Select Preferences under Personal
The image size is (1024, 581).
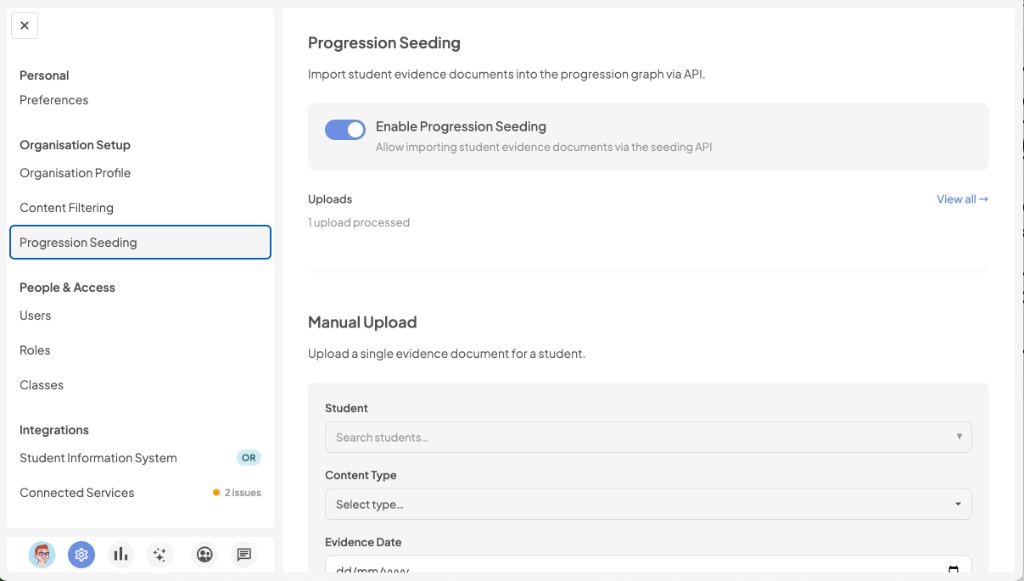pos(53,100)
